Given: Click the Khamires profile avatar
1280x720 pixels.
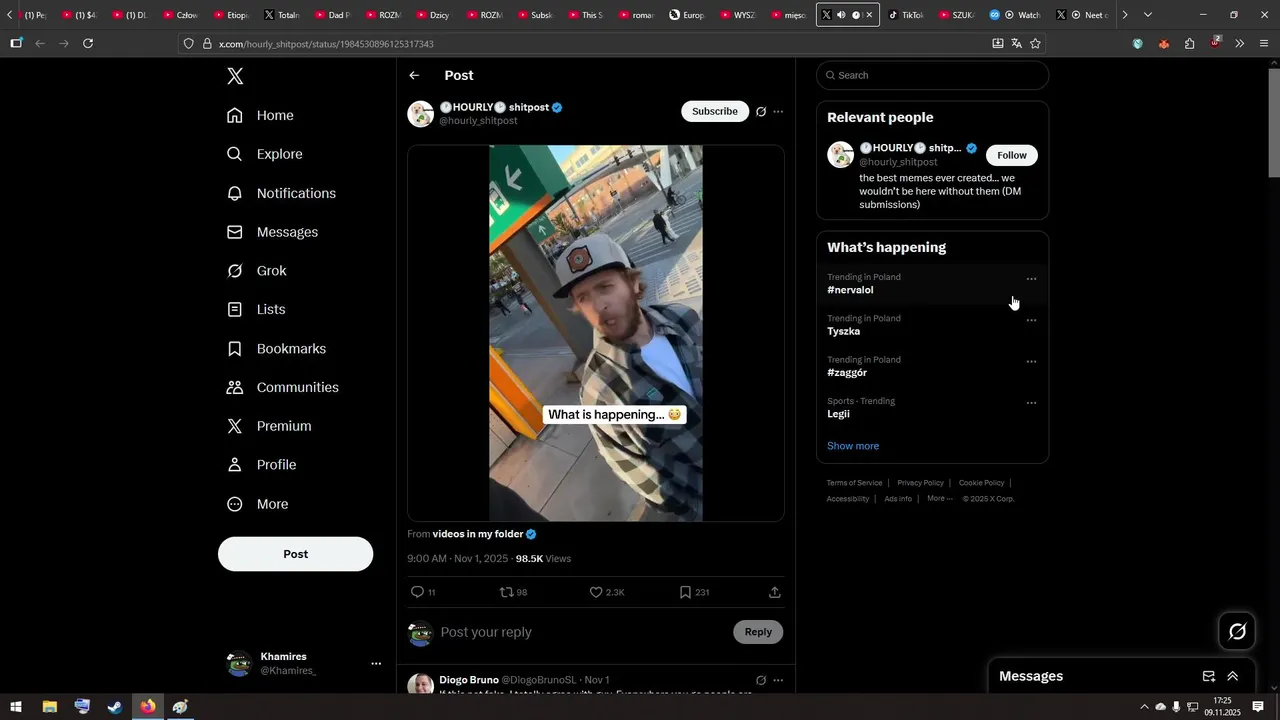Looking at the screenshot, I should tap(239, 664).
